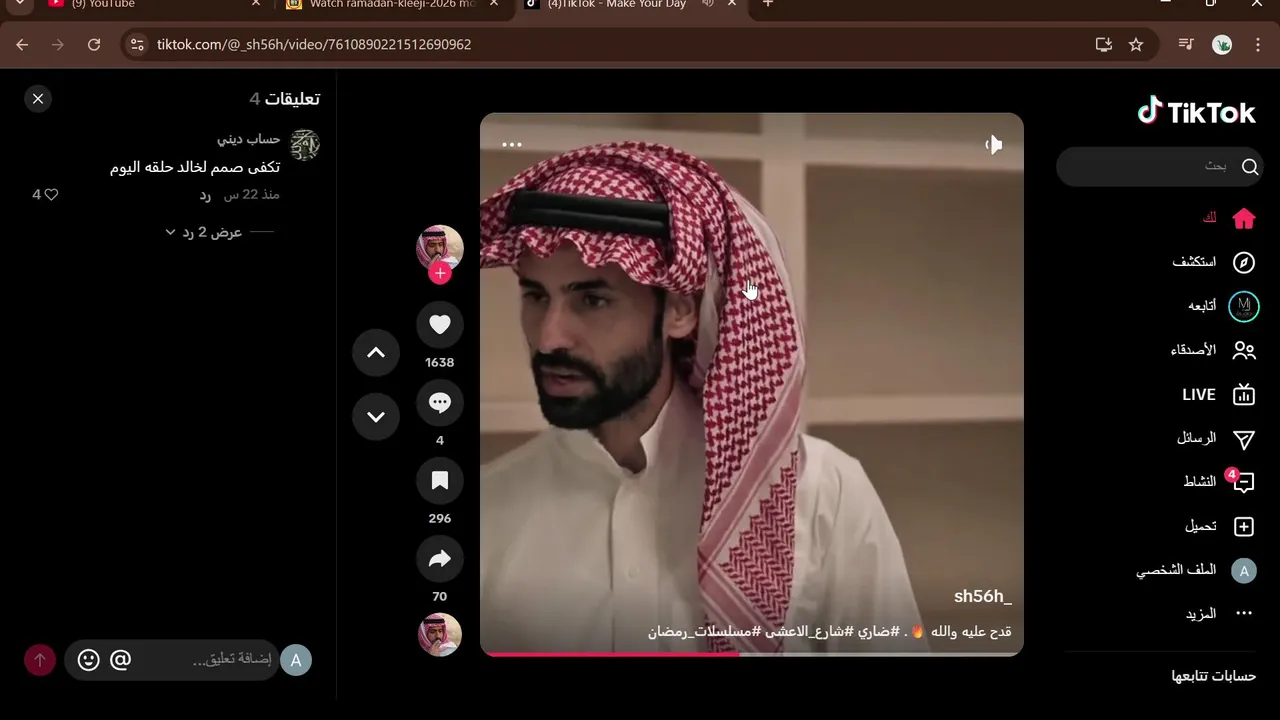The height and width of the screenshot is (720, 1280).
Task: Open Activity (النشاط) notifications
Action: [1218, 482]
